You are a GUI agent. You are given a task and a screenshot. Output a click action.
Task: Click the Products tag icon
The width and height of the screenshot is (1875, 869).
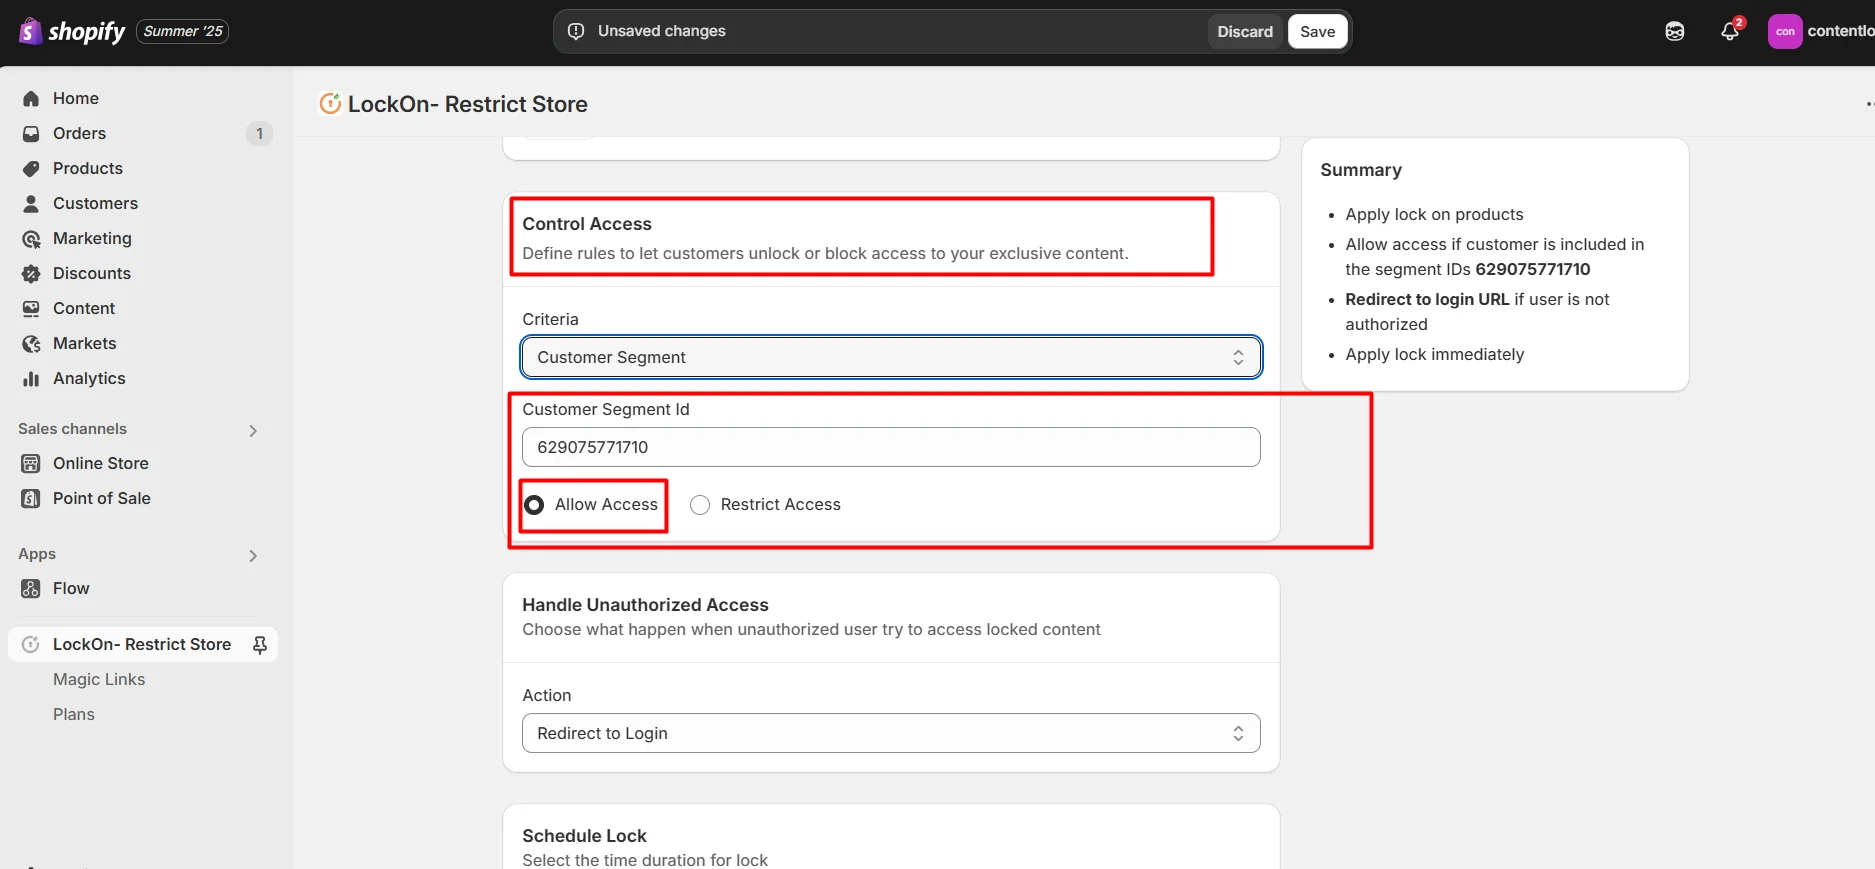(31, 168)
